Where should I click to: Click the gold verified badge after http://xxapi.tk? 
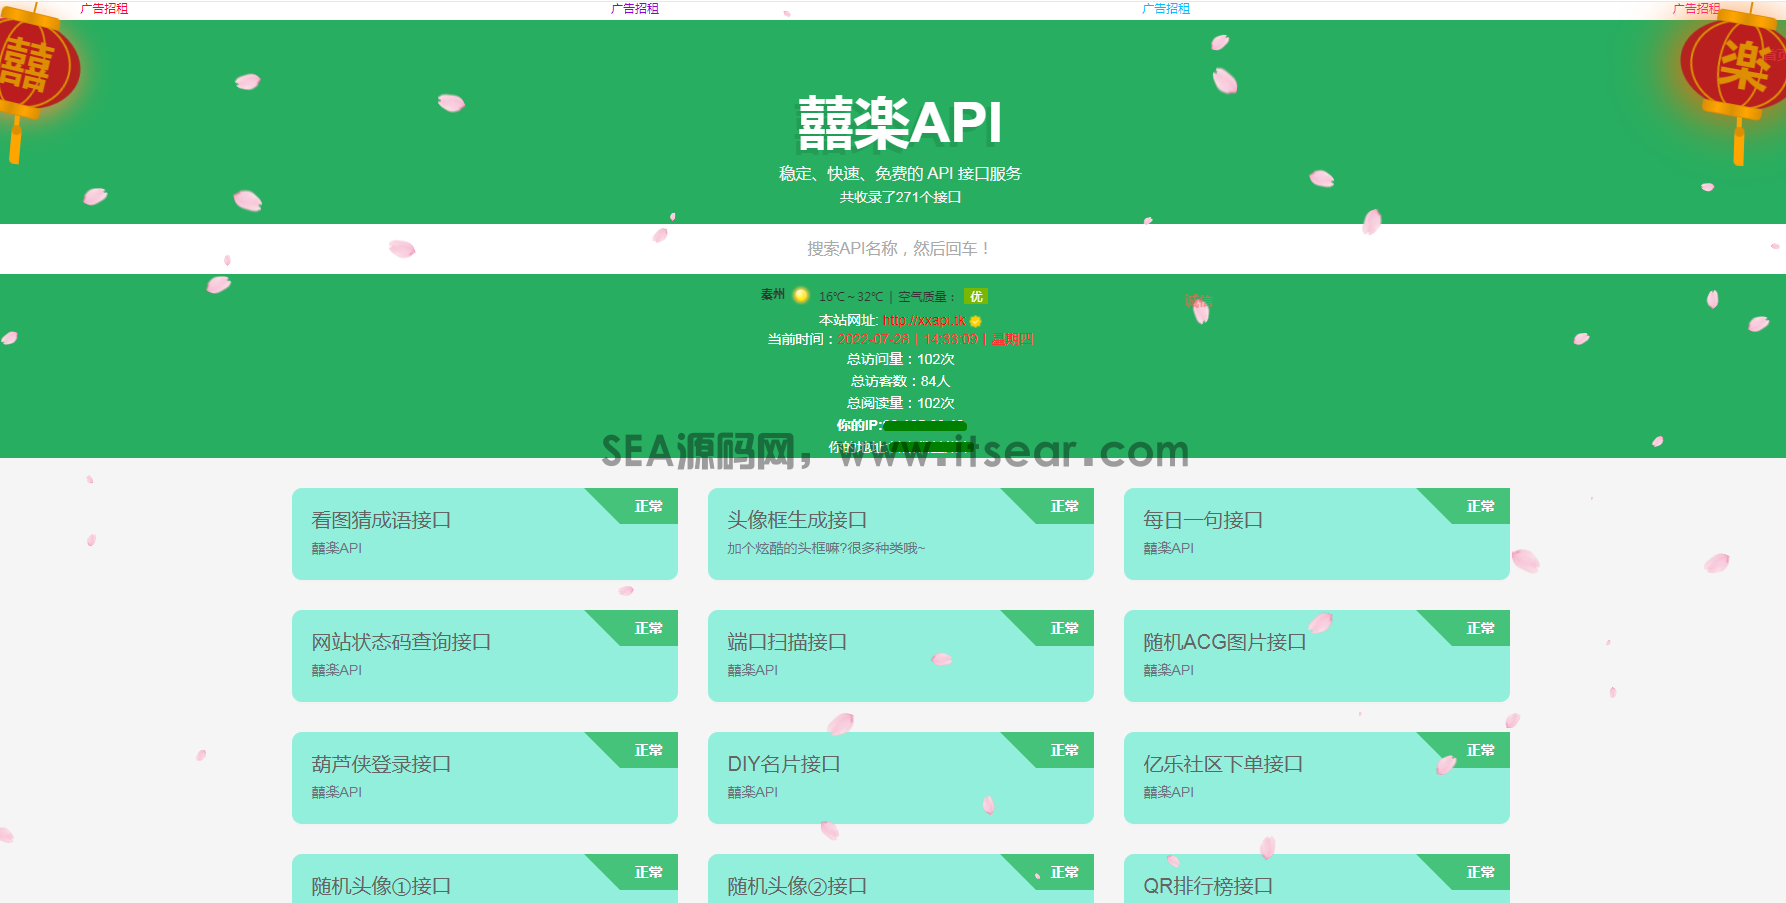(x=975, y=321)
